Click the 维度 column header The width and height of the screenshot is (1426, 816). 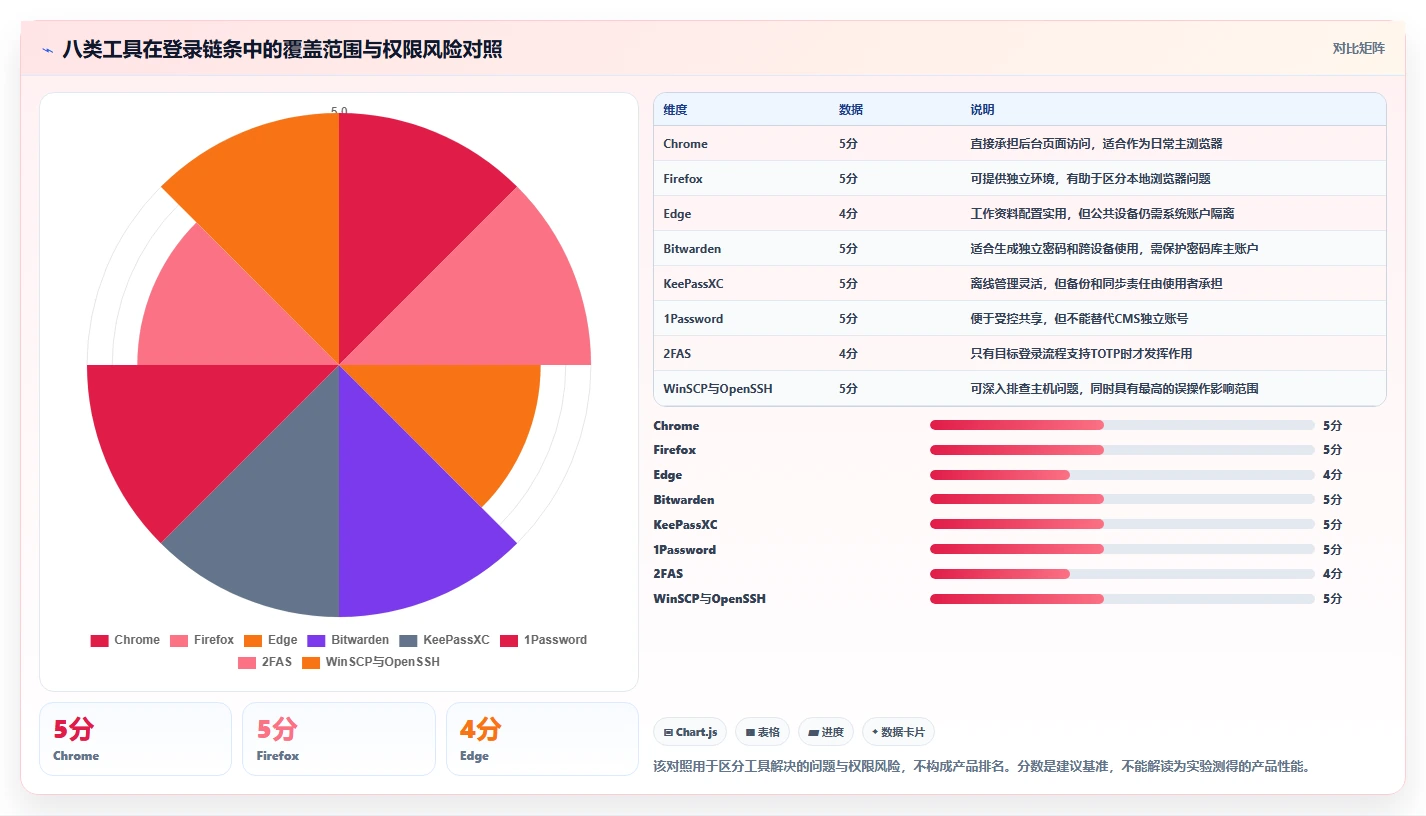click(675, 110)
